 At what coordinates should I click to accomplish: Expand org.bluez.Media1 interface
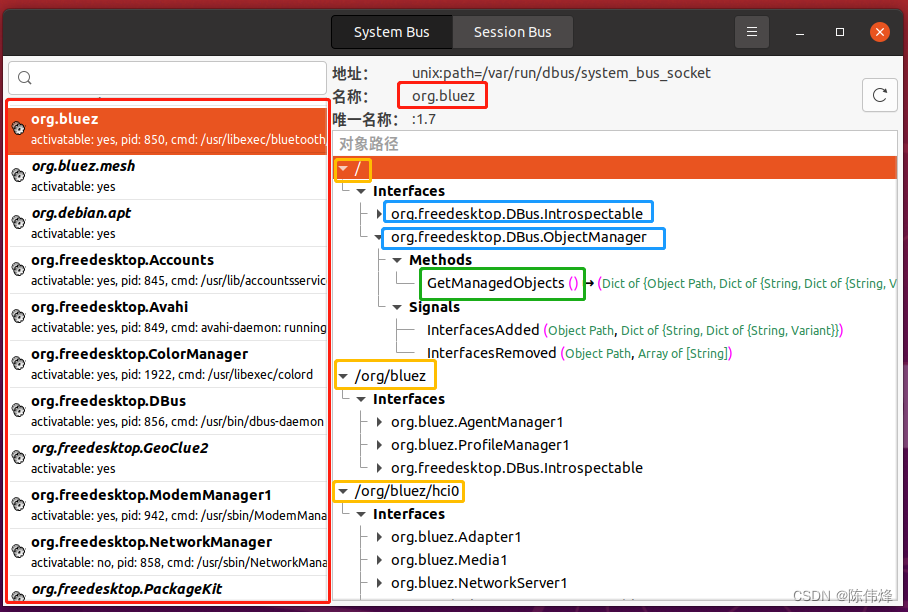[x=379, y=560]
